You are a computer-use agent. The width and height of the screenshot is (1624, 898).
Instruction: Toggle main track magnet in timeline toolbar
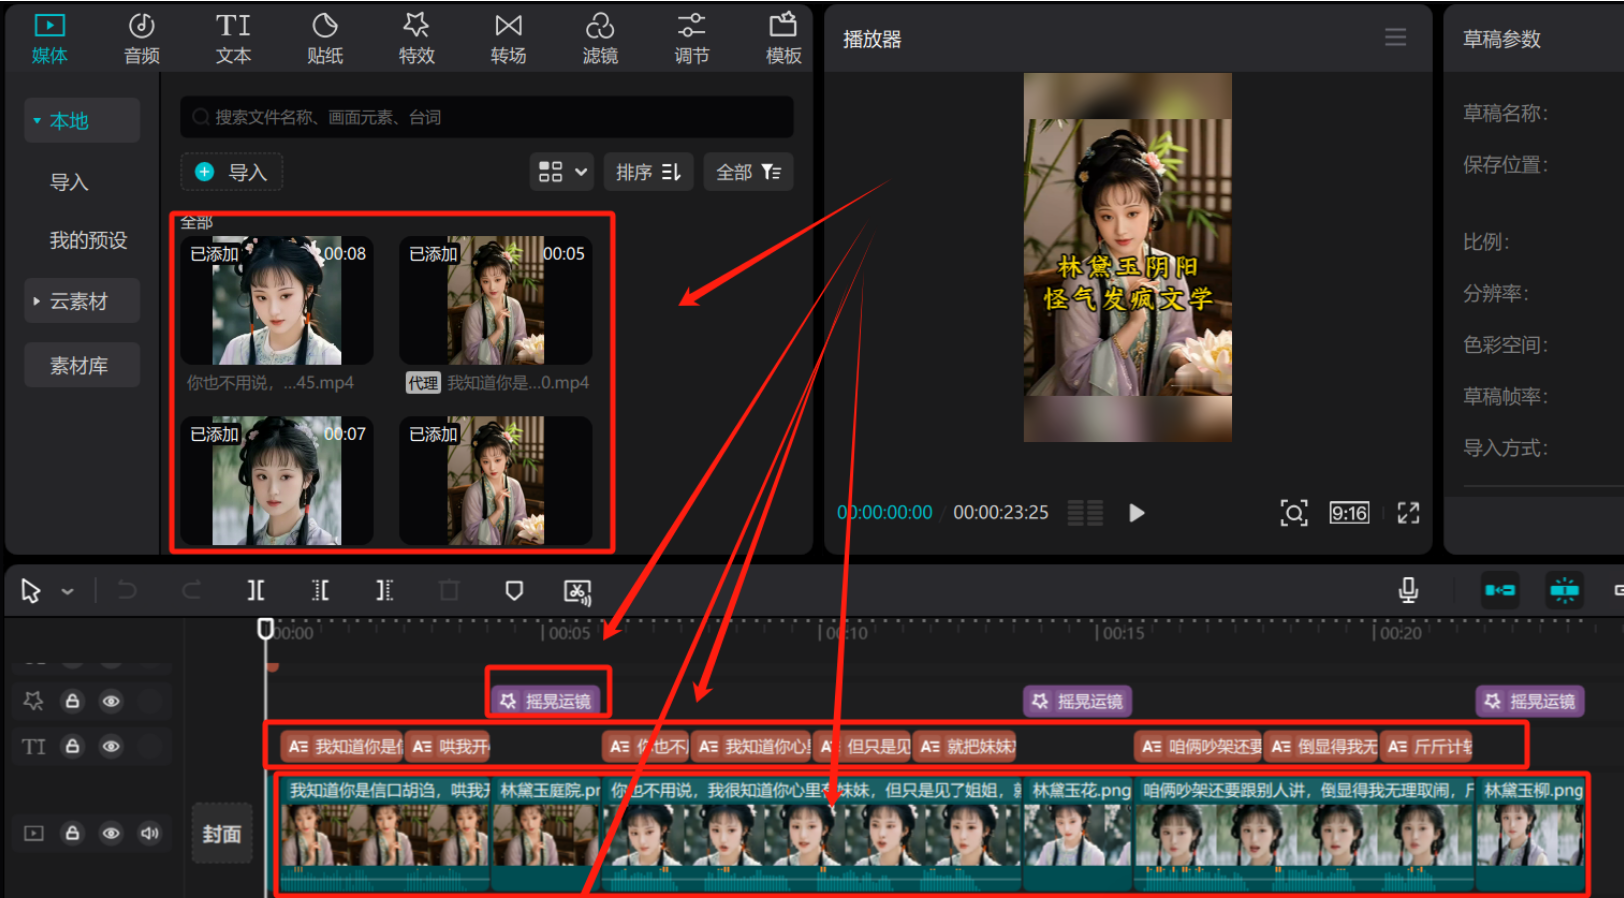coord(1500,590)
